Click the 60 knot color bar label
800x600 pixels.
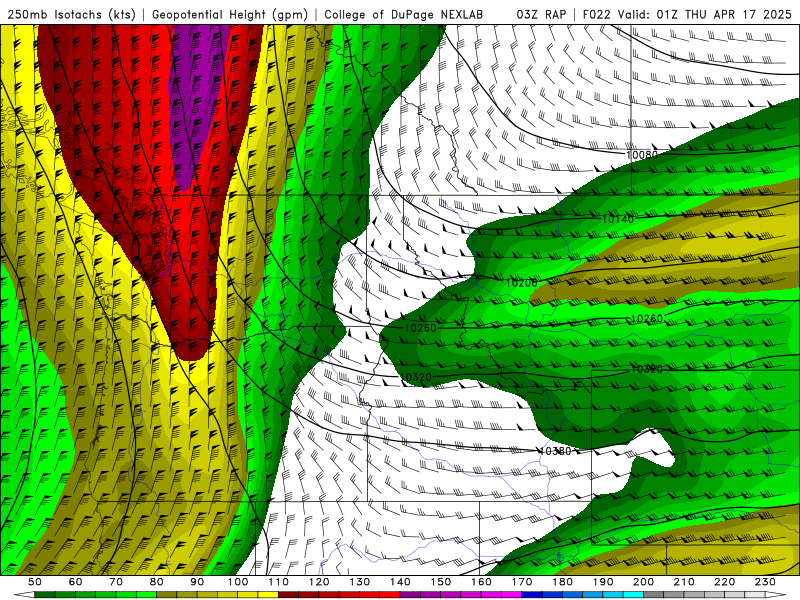pyautogui.click(x=76, y=582)
